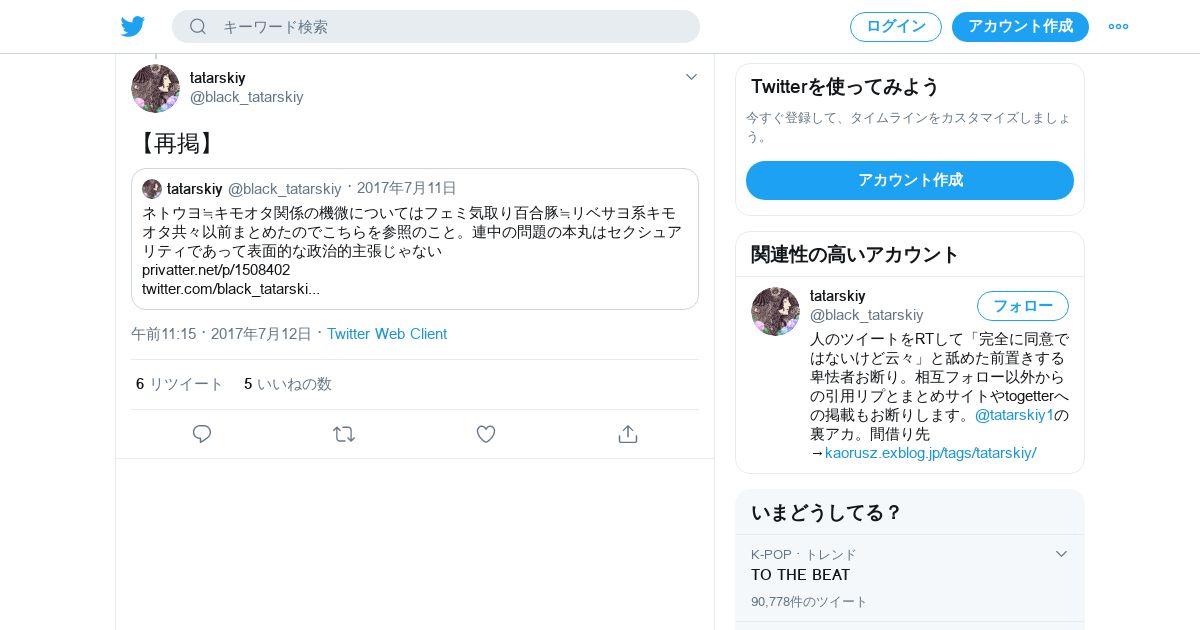Follow tatarskiy with フォロー button
This screenshot has width=1200, height=630.
(x=1023, y=306)
